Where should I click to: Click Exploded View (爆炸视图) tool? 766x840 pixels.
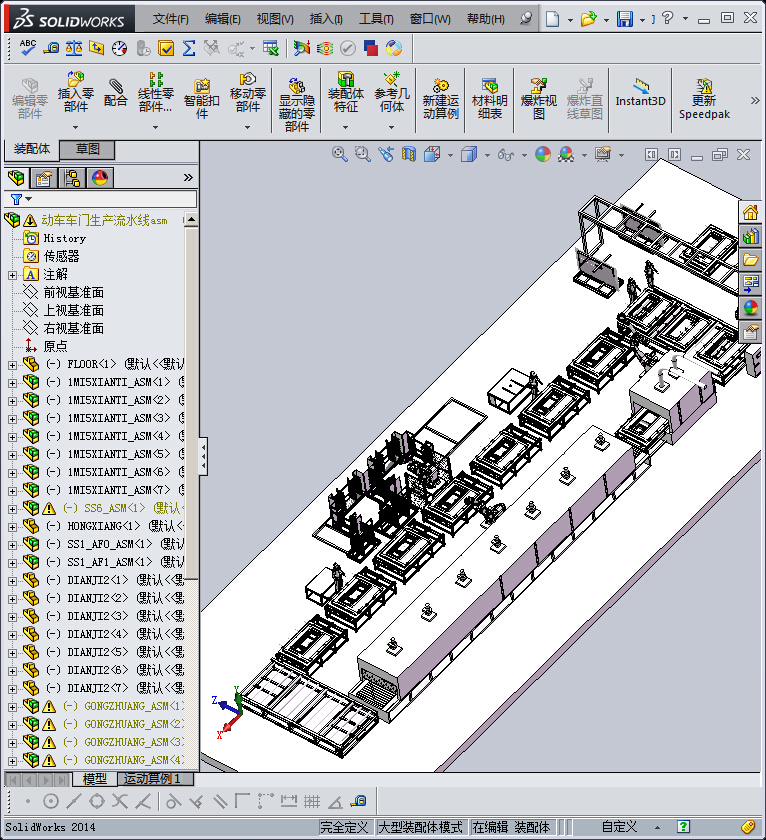[538, 99]
